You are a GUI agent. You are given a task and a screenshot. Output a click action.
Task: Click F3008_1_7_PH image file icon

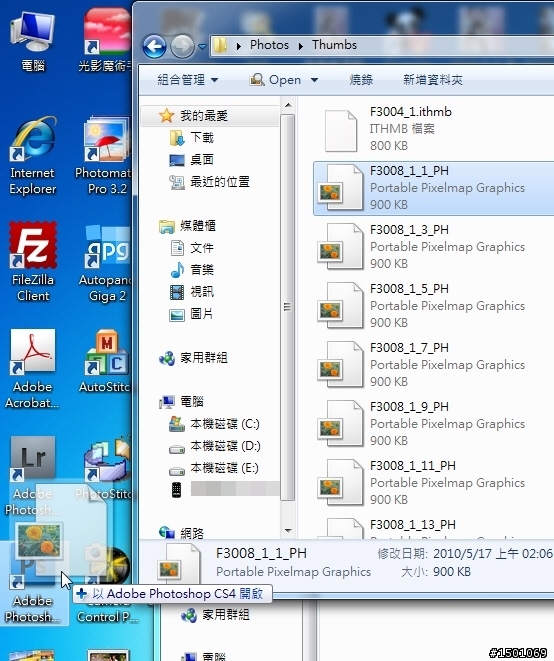coord(340,365)
